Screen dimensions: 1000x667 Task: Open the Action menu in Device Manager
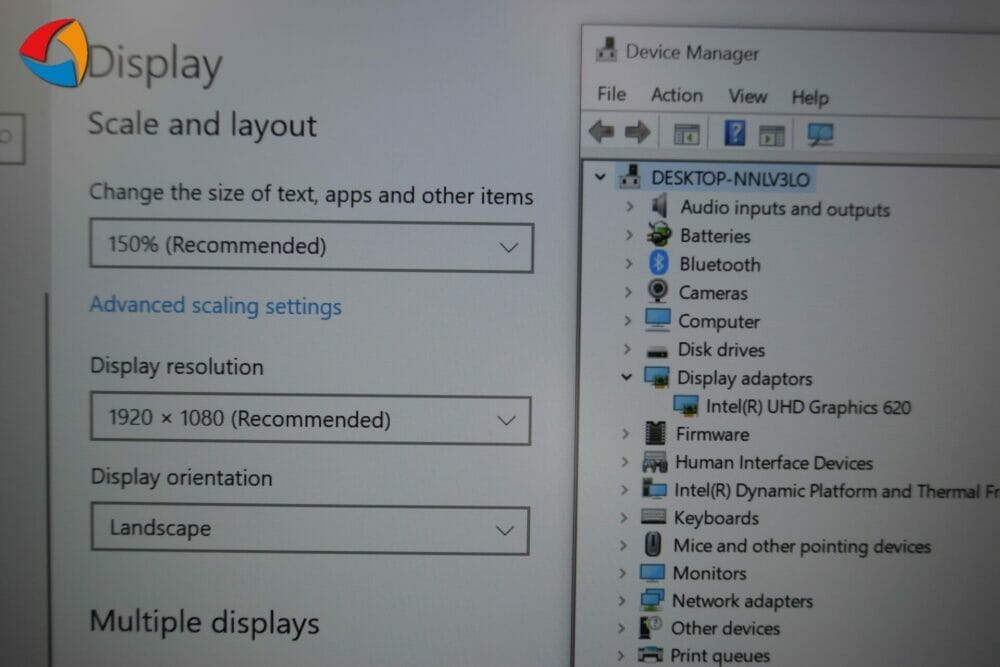(677, 95)
